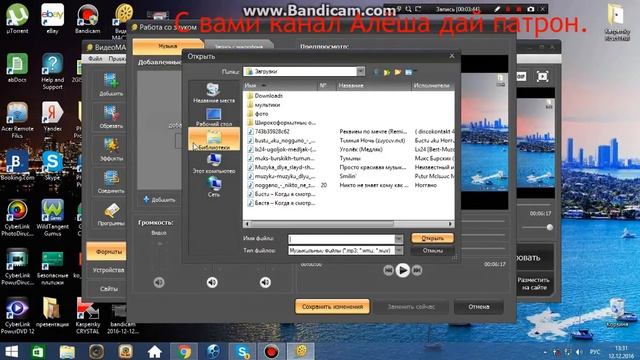The image size is (640, 360).
Task: Mute the middle volume speaker icon
Action: (x=212, y=282)
